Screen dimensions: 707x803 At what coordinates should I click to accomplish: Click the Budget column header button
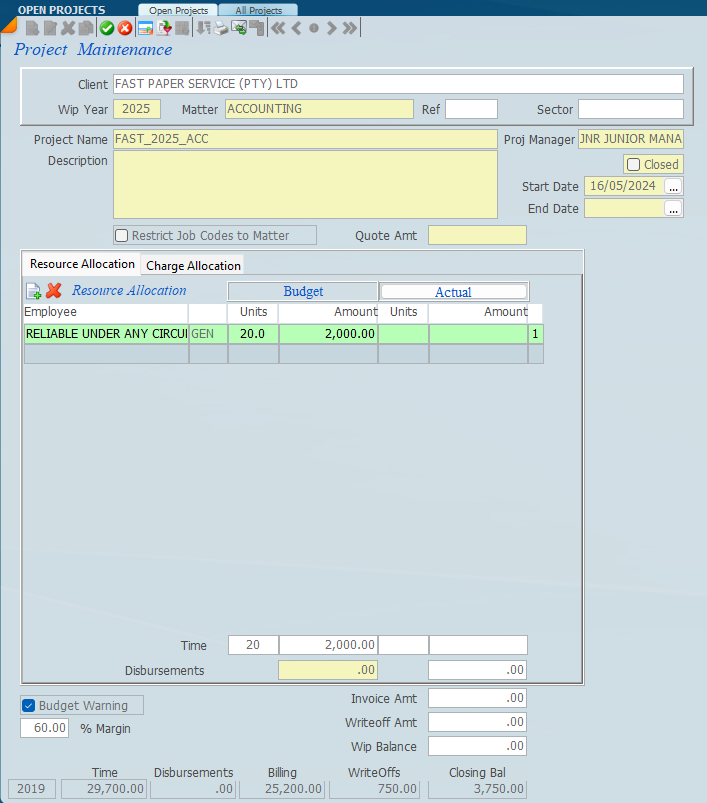pyautogui.click(x=303, y=291)
